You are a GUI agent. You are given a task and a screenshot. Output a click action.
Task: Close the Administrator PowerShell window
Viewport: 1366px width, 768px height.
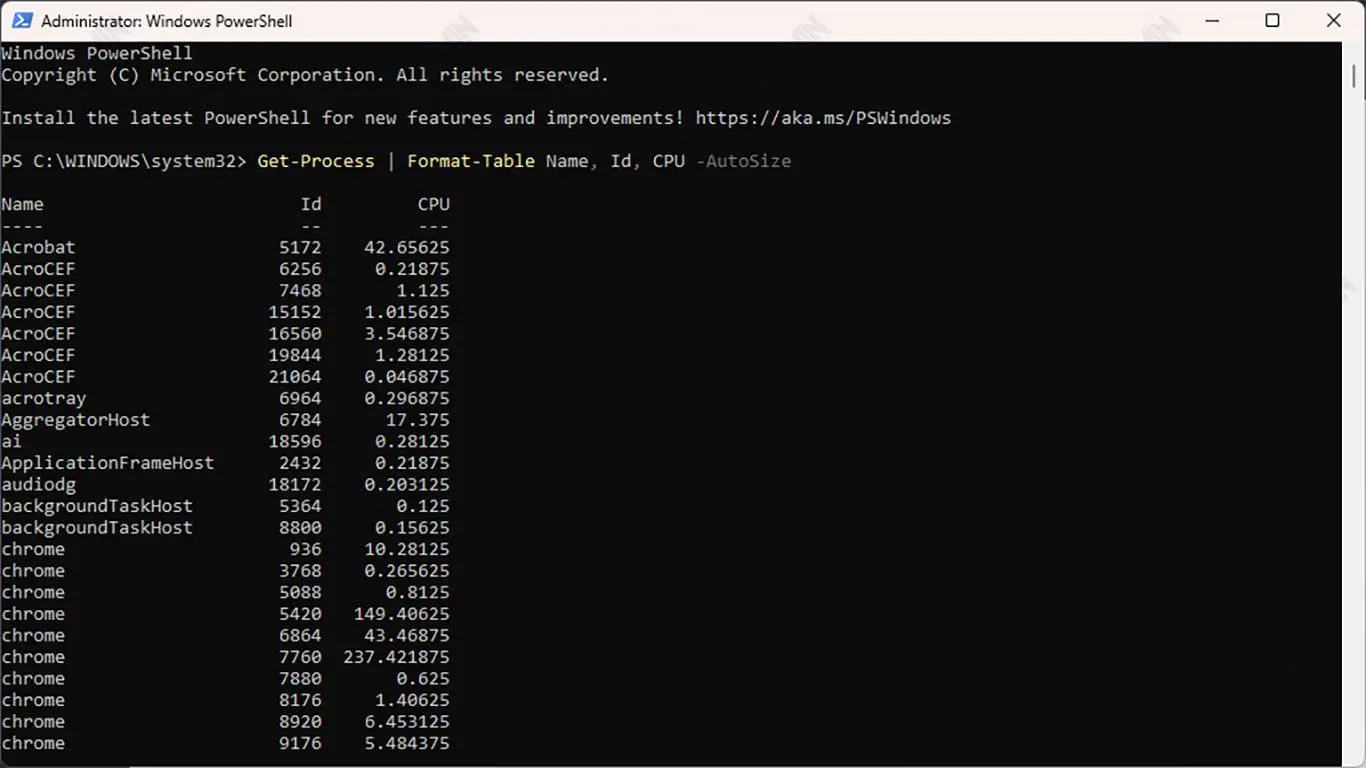point(1333,21)
